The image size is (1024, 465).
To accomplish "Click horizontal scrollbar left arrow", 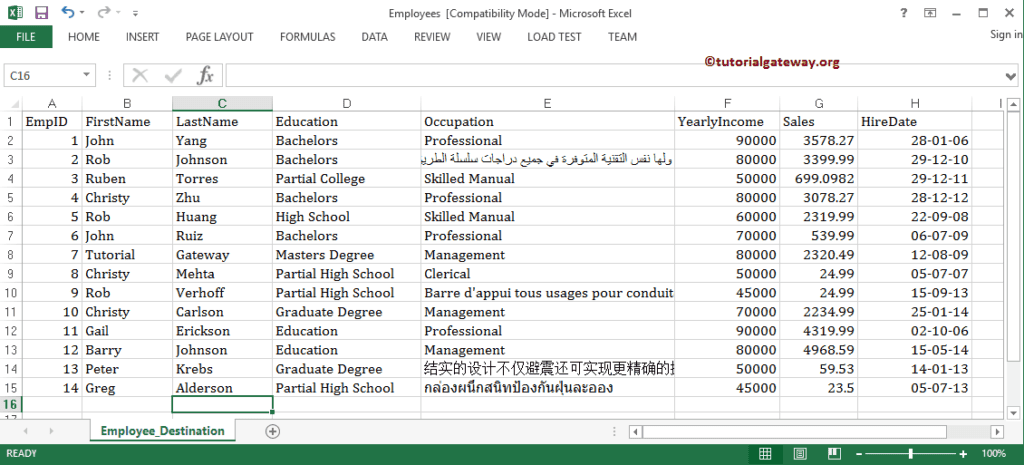I will [635, 432].
